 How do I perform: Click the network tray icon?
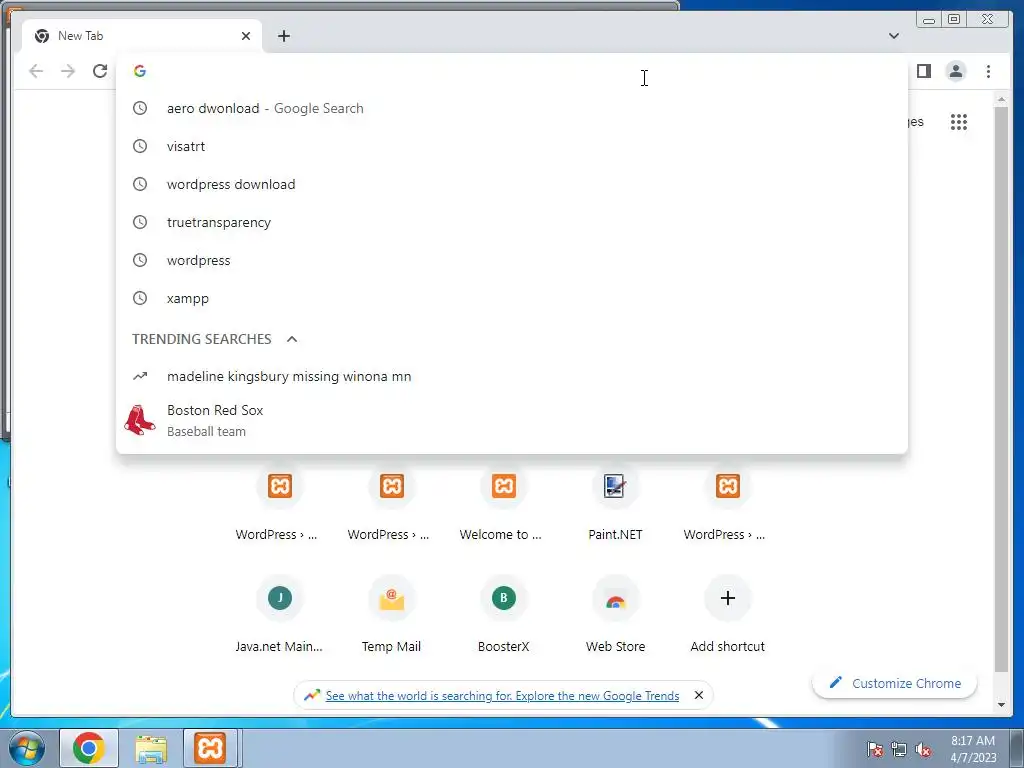click(899, 749)
